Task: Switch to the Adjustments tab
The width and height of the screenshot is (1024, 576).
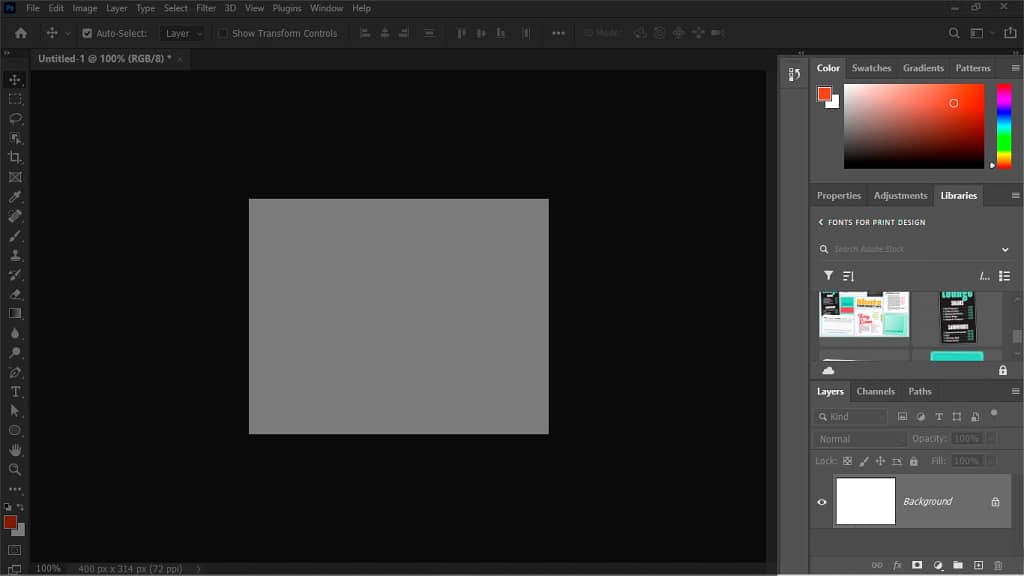Action: [x=901, y=195]
